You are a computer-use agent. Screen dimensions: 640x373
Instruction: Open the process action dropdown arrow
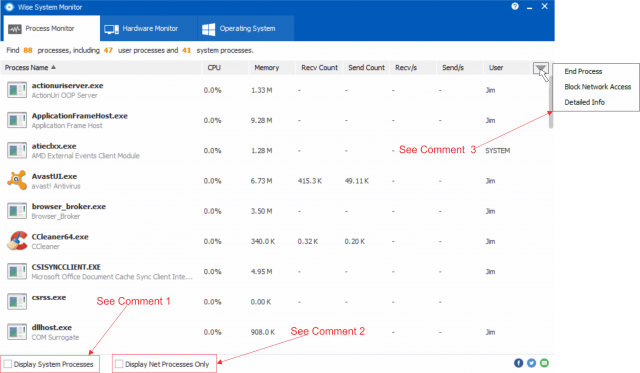[541, 69]
